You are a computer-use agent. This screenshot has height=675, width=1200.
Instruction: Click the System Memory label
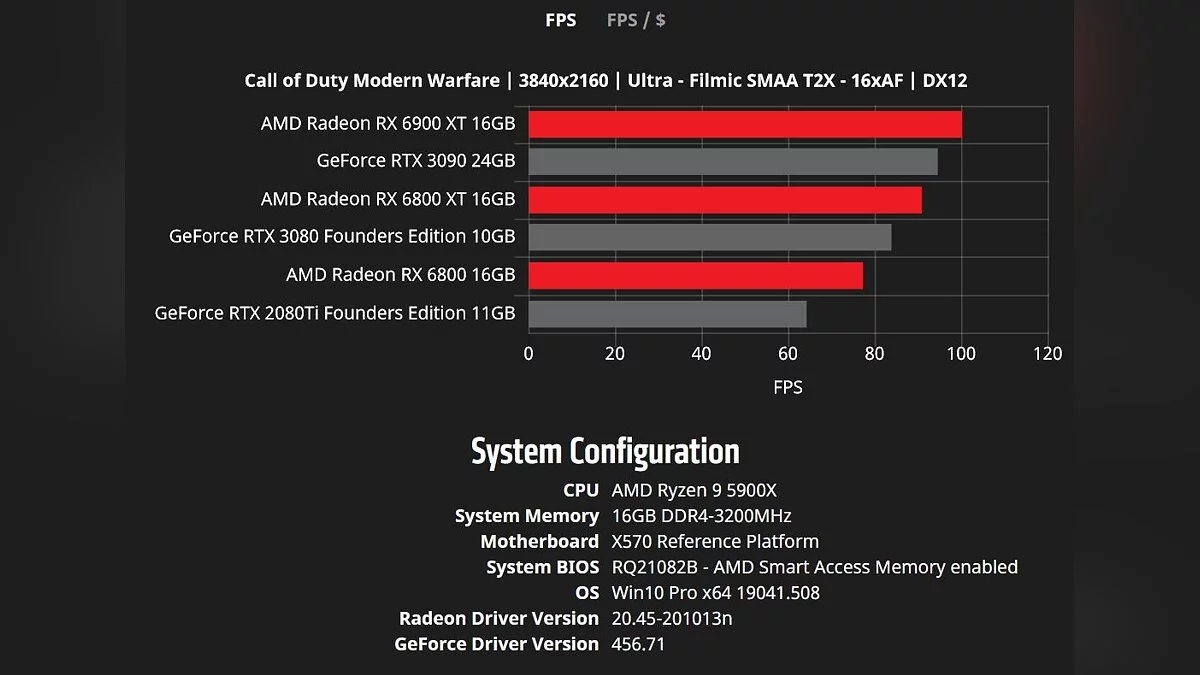pyautogui.click(x=527, y=516)
